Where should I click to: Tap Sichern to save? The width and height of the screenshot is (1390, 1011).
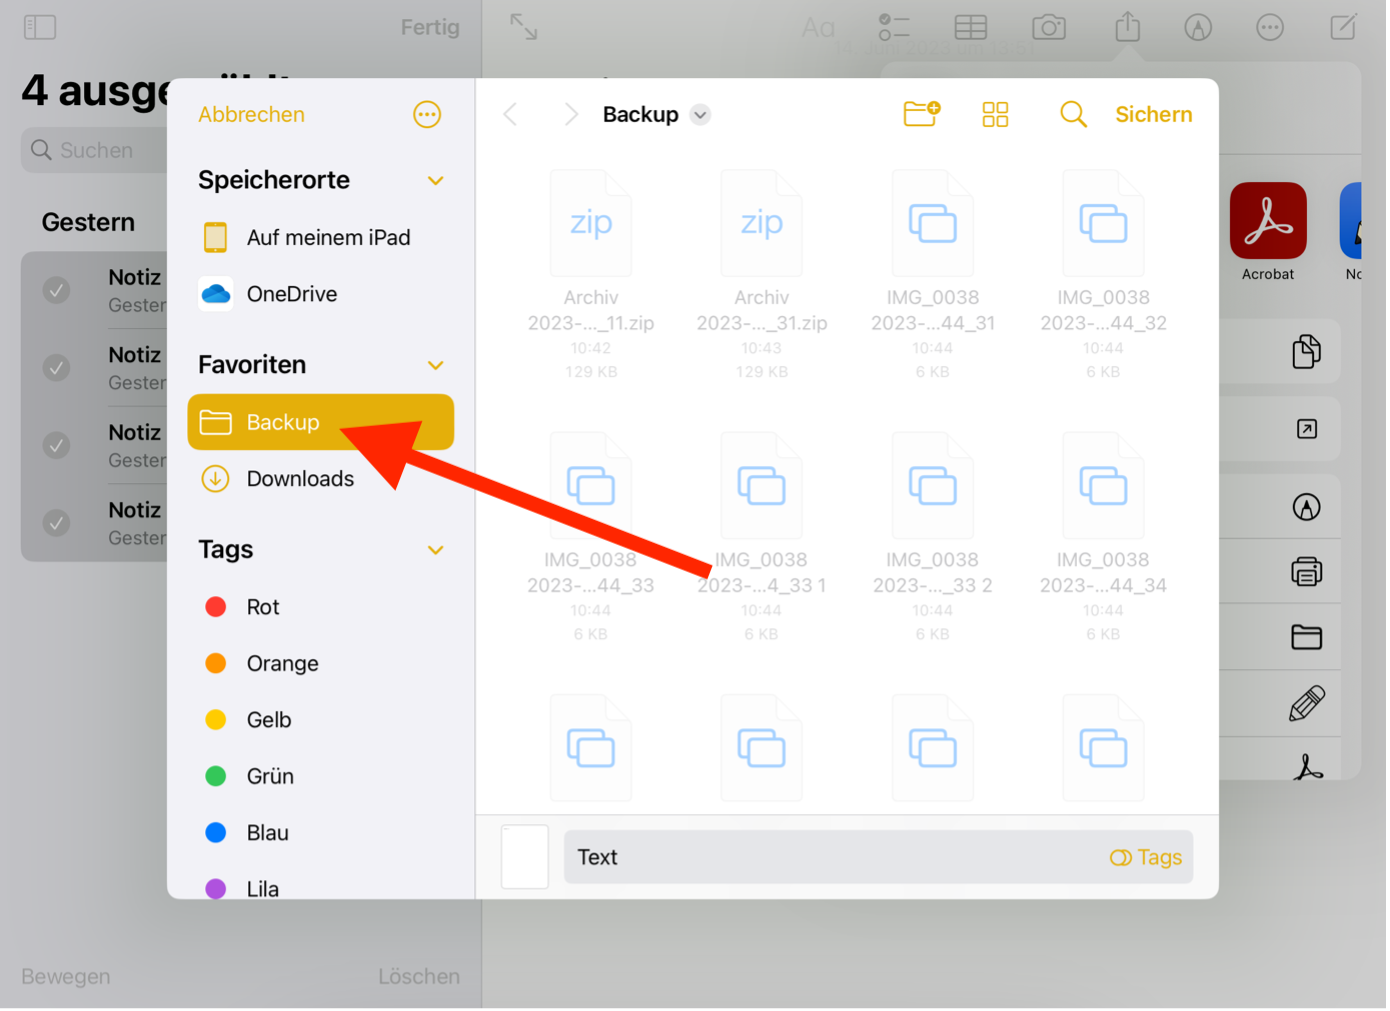point(1153,114)
